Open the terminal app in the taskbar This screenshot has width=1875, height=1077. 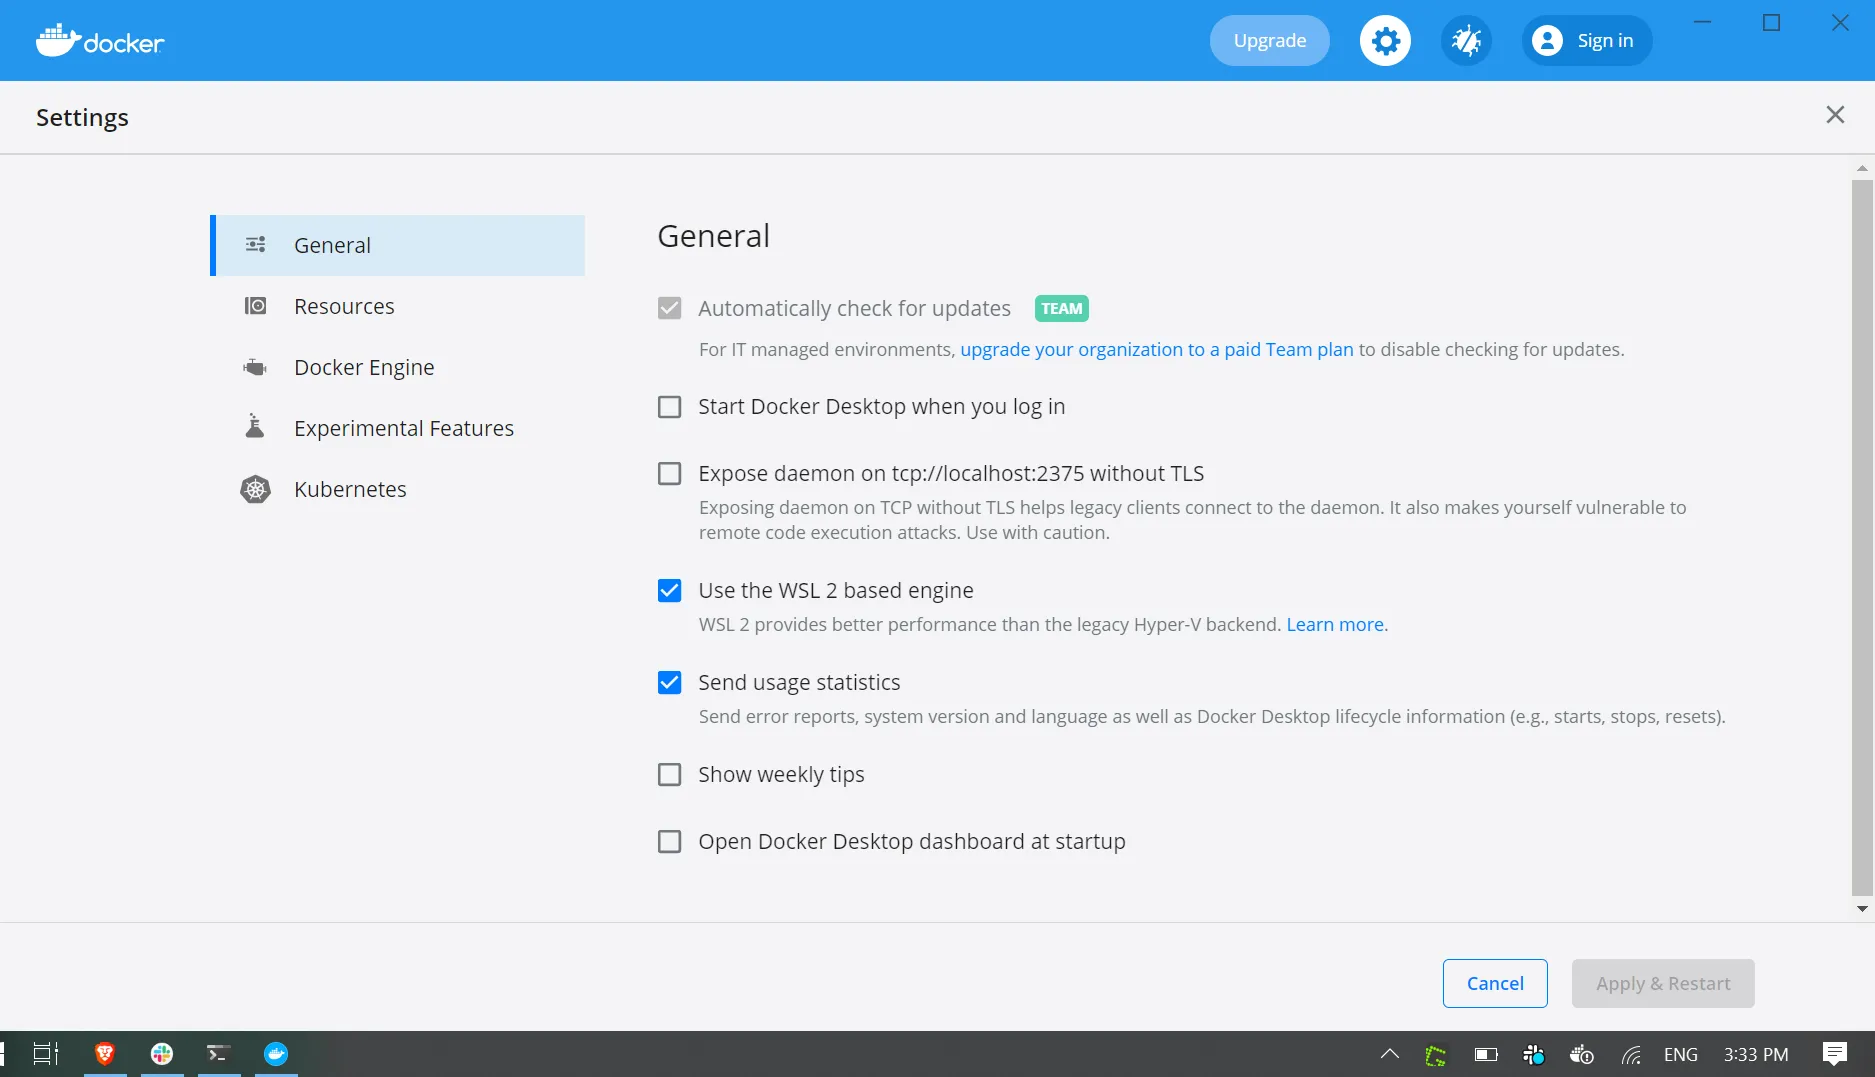[x=218, y=1054]
